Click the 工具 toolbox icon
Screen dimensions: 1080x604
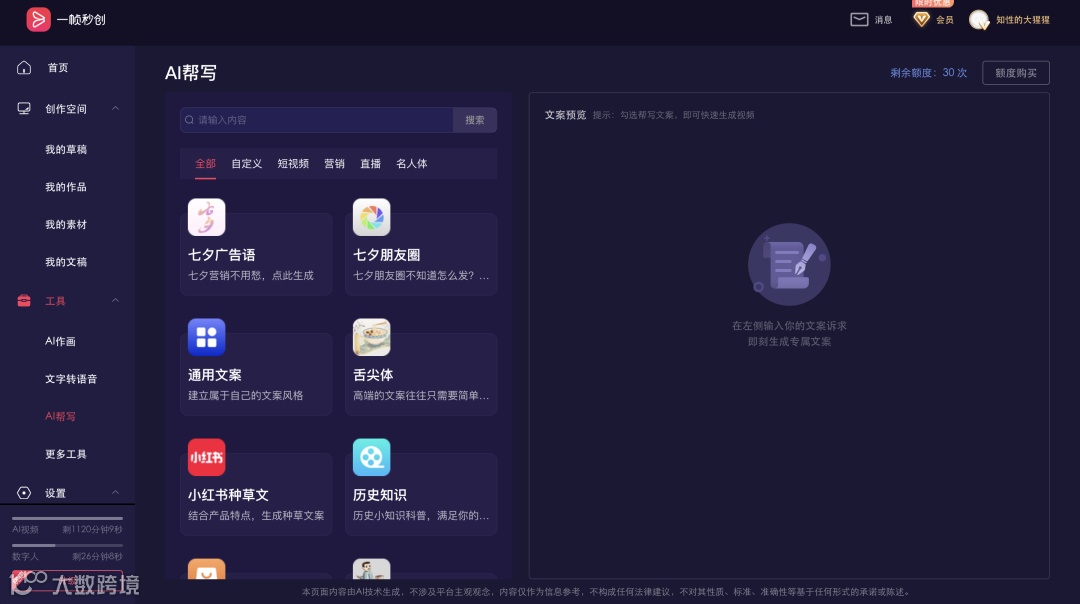[24, 301]
